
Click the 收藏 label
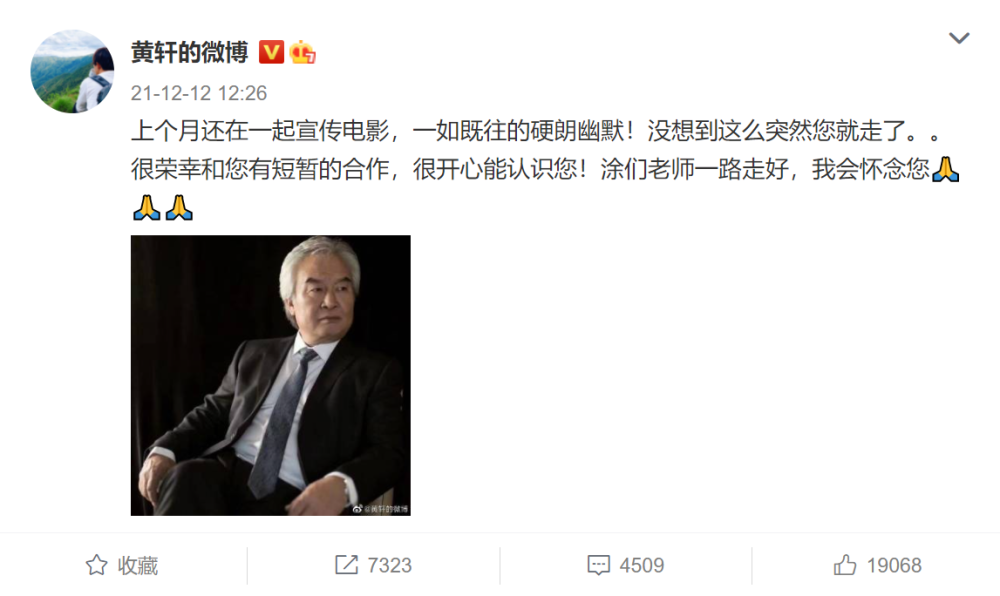tap(138, 565)
